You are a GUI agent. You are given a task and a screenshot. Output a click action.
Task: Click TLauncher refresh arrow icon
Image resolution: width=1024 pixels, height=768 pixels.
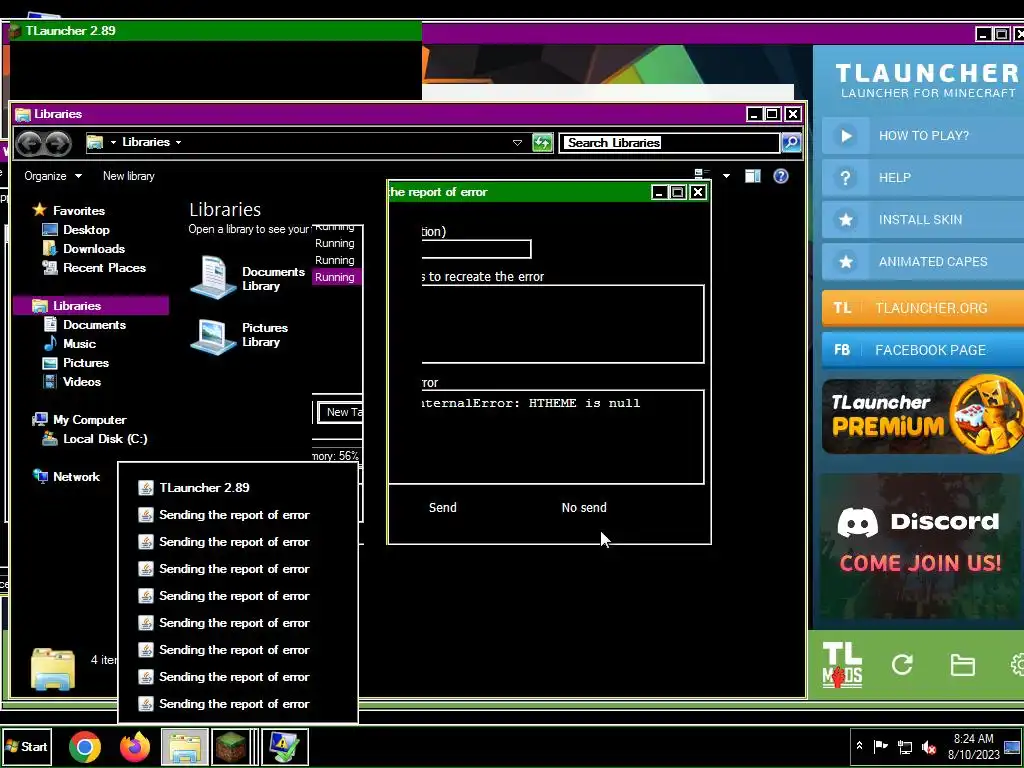coord(903,665)
